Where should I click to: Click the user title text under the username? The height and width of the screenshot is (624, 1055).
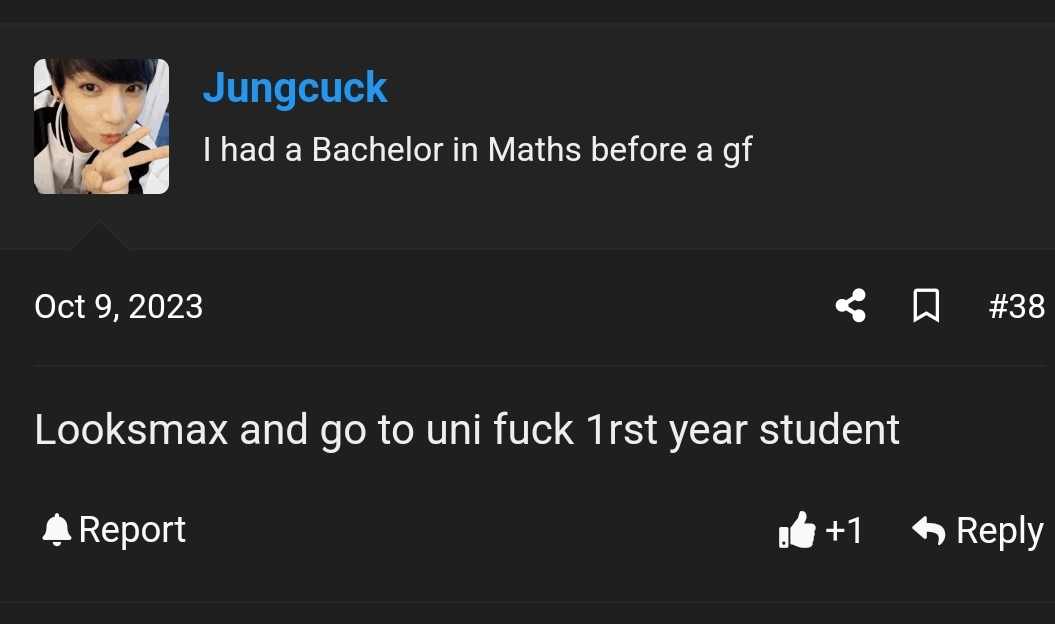(x=477, y=150)
